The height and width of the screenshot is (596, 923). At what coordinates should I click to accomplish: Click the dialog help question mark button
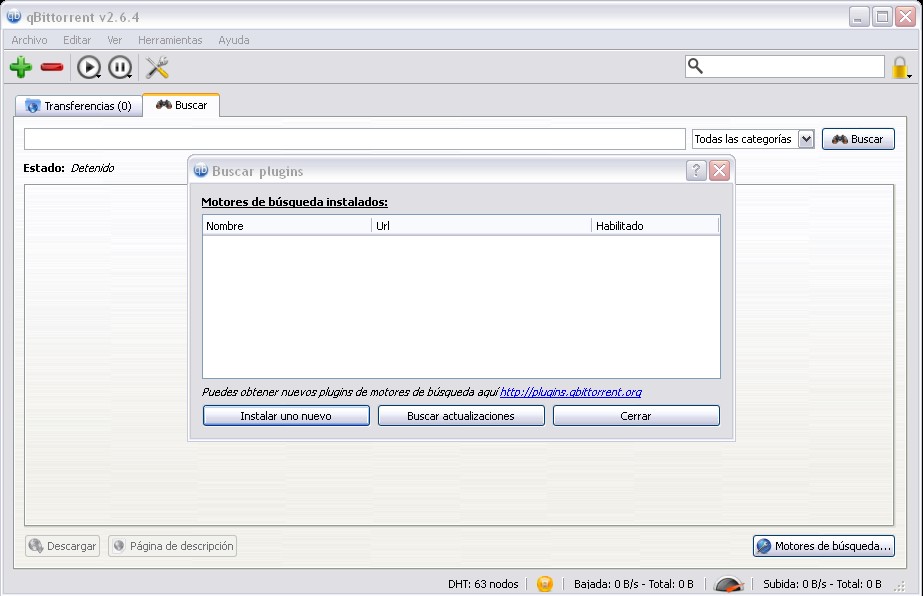pyautogui.click(x=696, y=171)
